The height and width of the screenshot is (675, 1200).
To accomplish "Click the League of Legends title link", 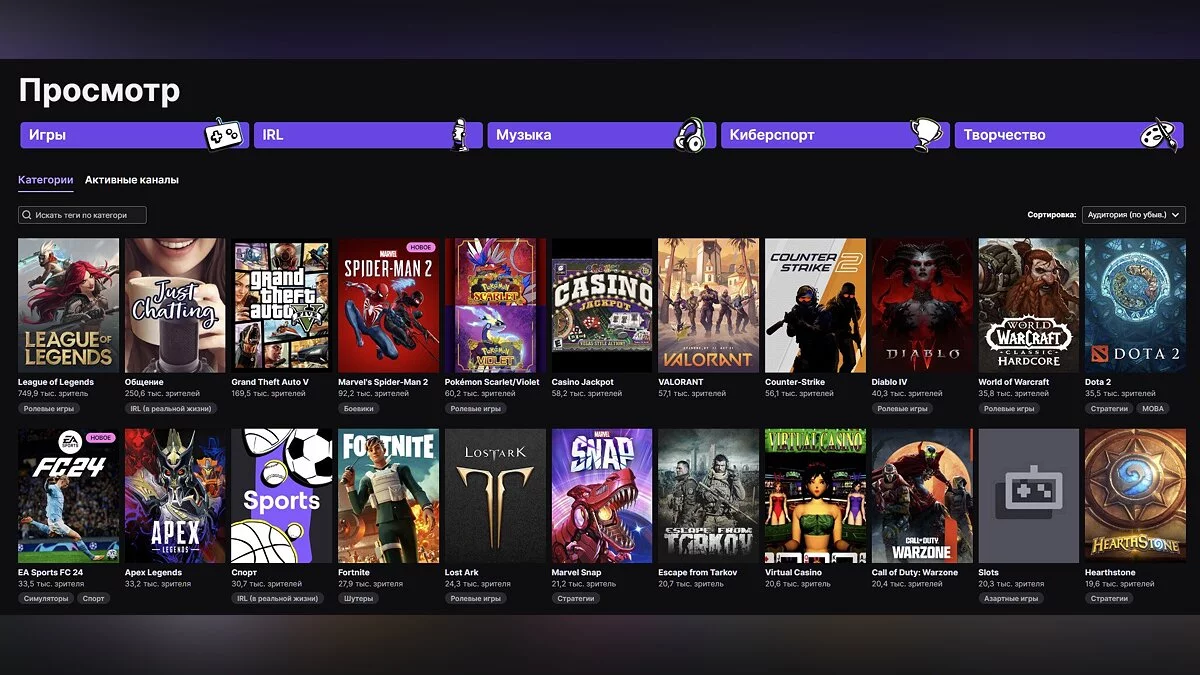I will [56, 382].
